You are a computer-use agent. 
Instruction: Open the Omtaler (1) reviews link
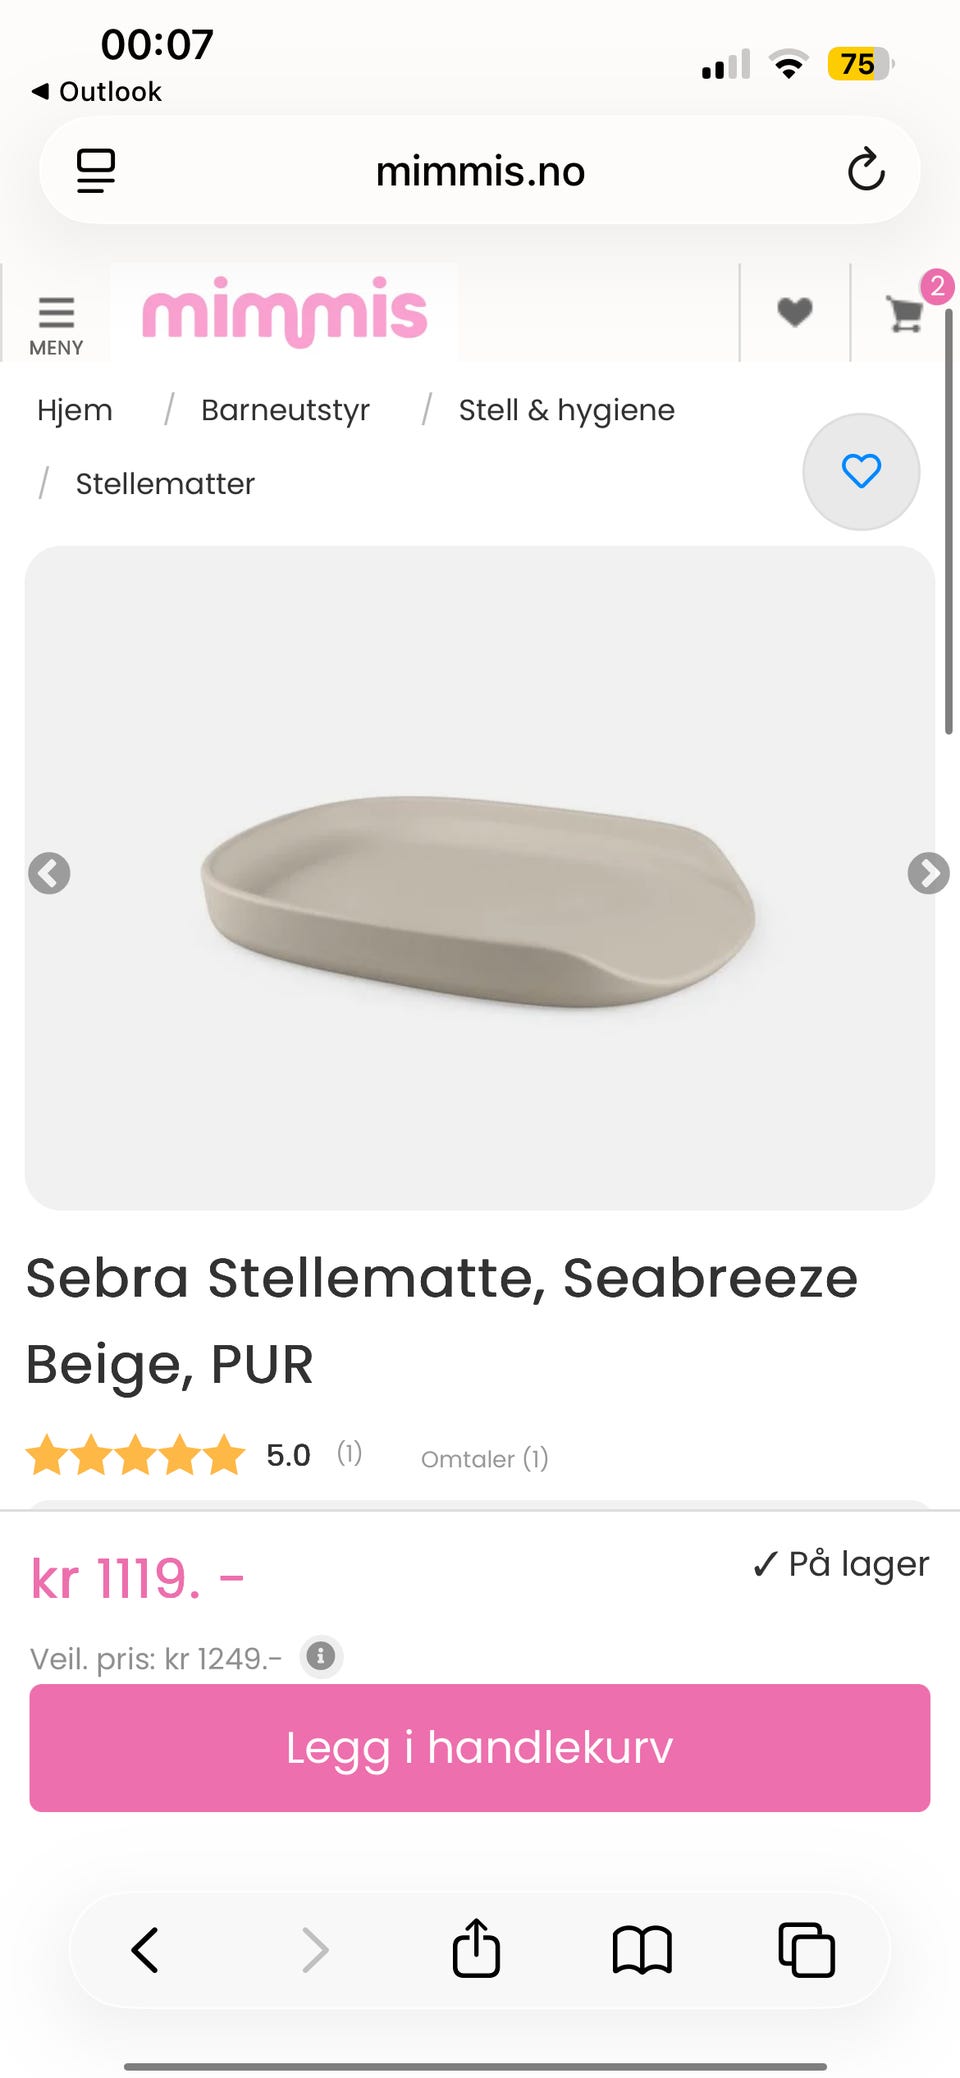coord(485,1459)
